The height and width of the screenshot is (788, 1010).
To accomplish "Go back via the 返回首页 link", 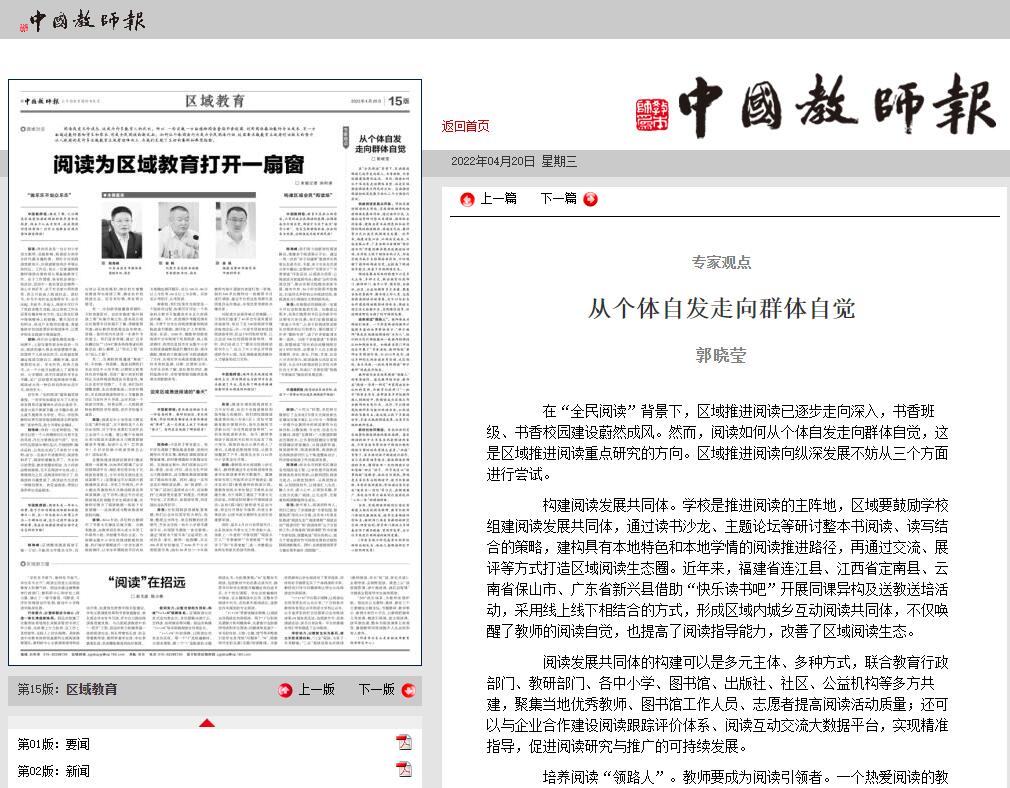I will tap(465, 126).
